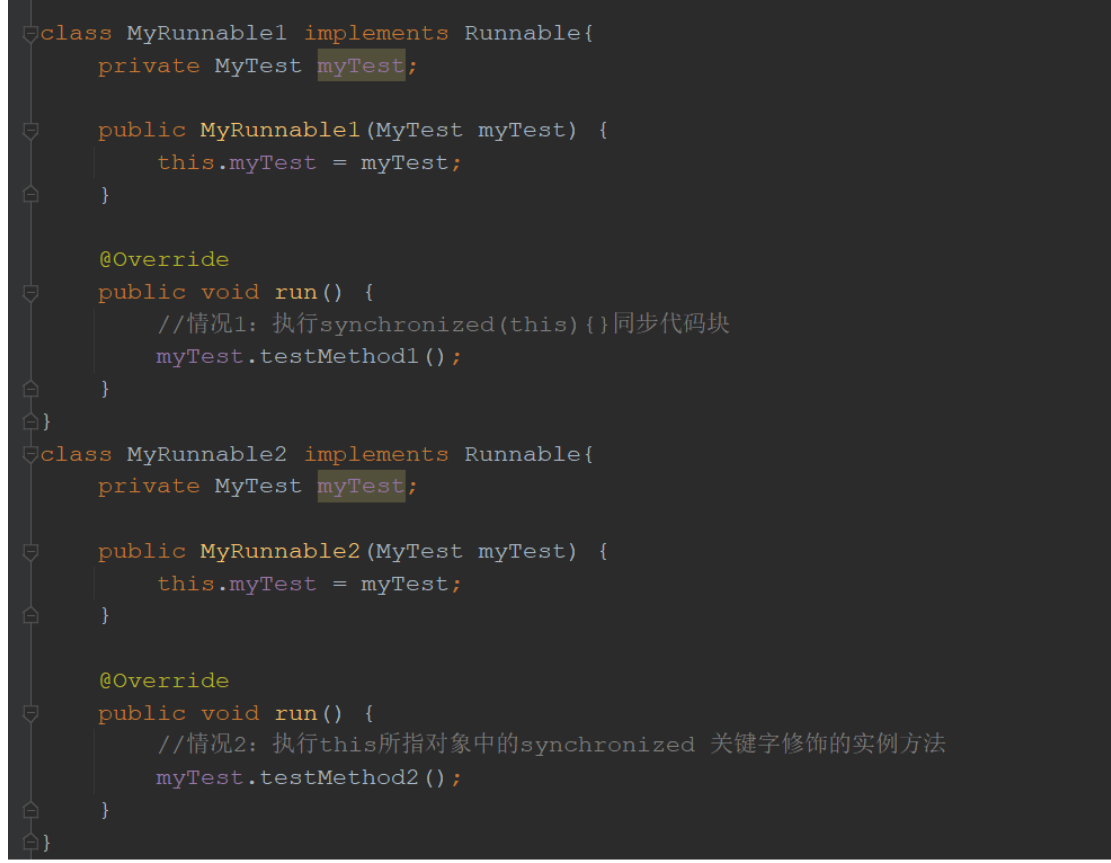The height and width of the screenshot is (863, 1111).
Task: Collapse the MyRunnable1 class fold marker
Action: [x=31, y=34]
